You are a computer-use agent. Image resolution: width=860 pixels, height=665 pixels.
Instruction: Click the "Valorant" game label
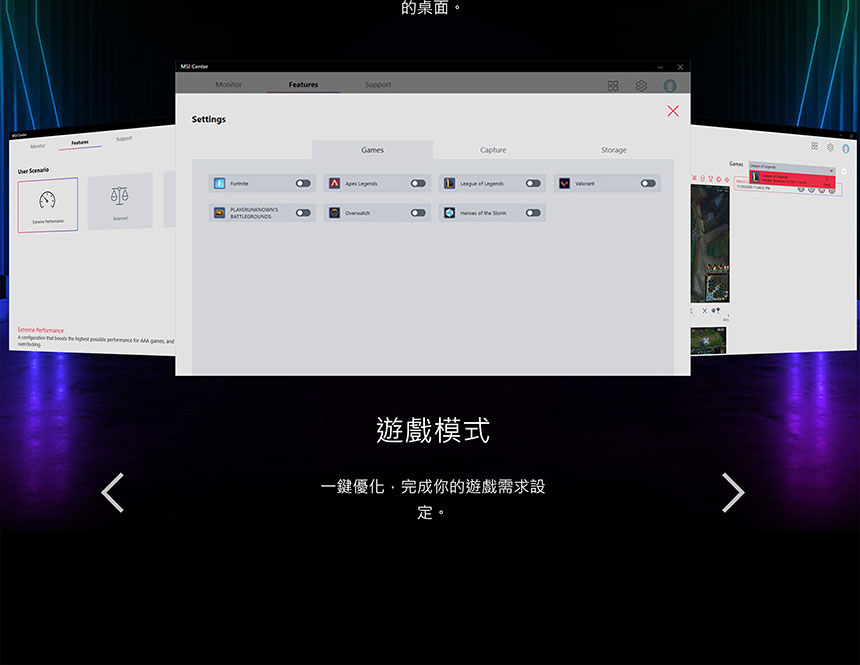click(x=585, y=184)
